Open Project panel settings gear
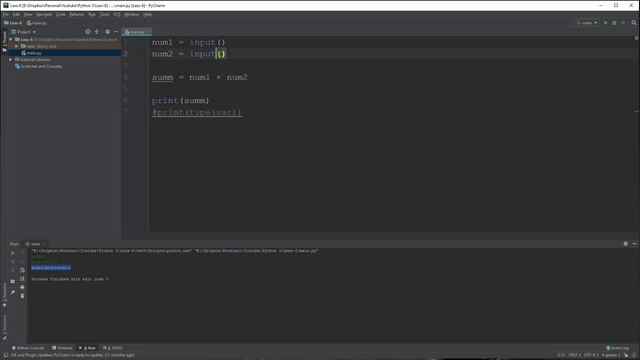Screen dimensions: 640x360 pos(107,31)
